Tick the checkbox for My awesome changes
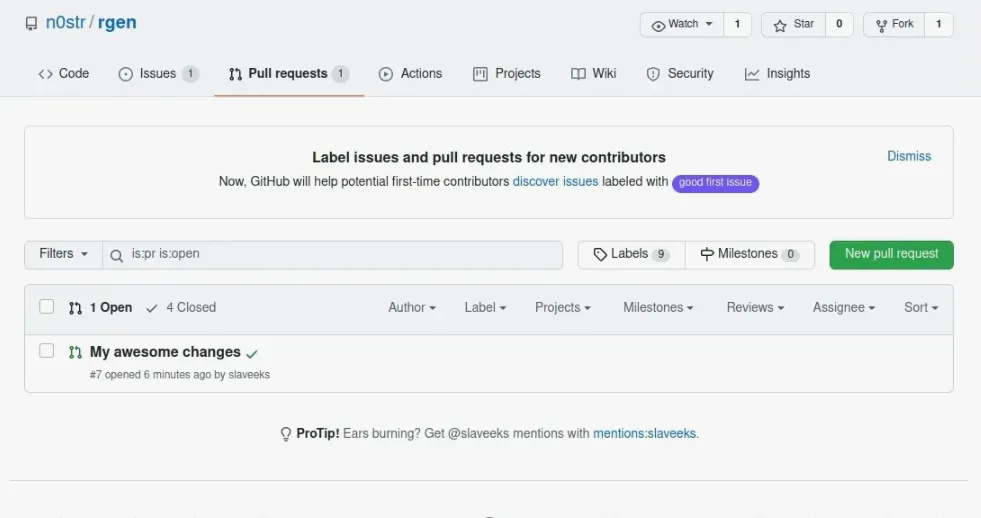 pyautogui.click(x=46, y=350)
